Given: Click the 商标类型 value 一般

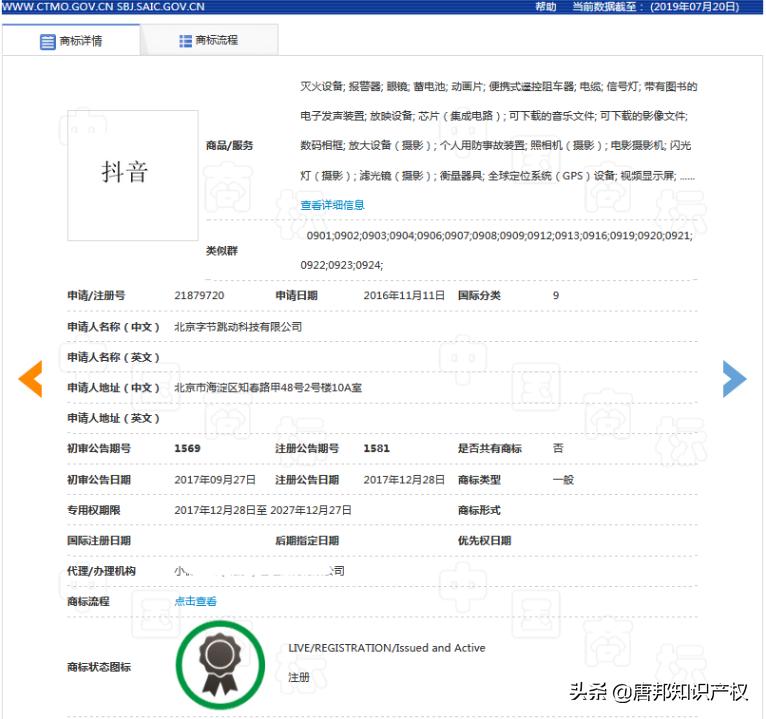Looking at the screenshot, I should click(563, 480).
